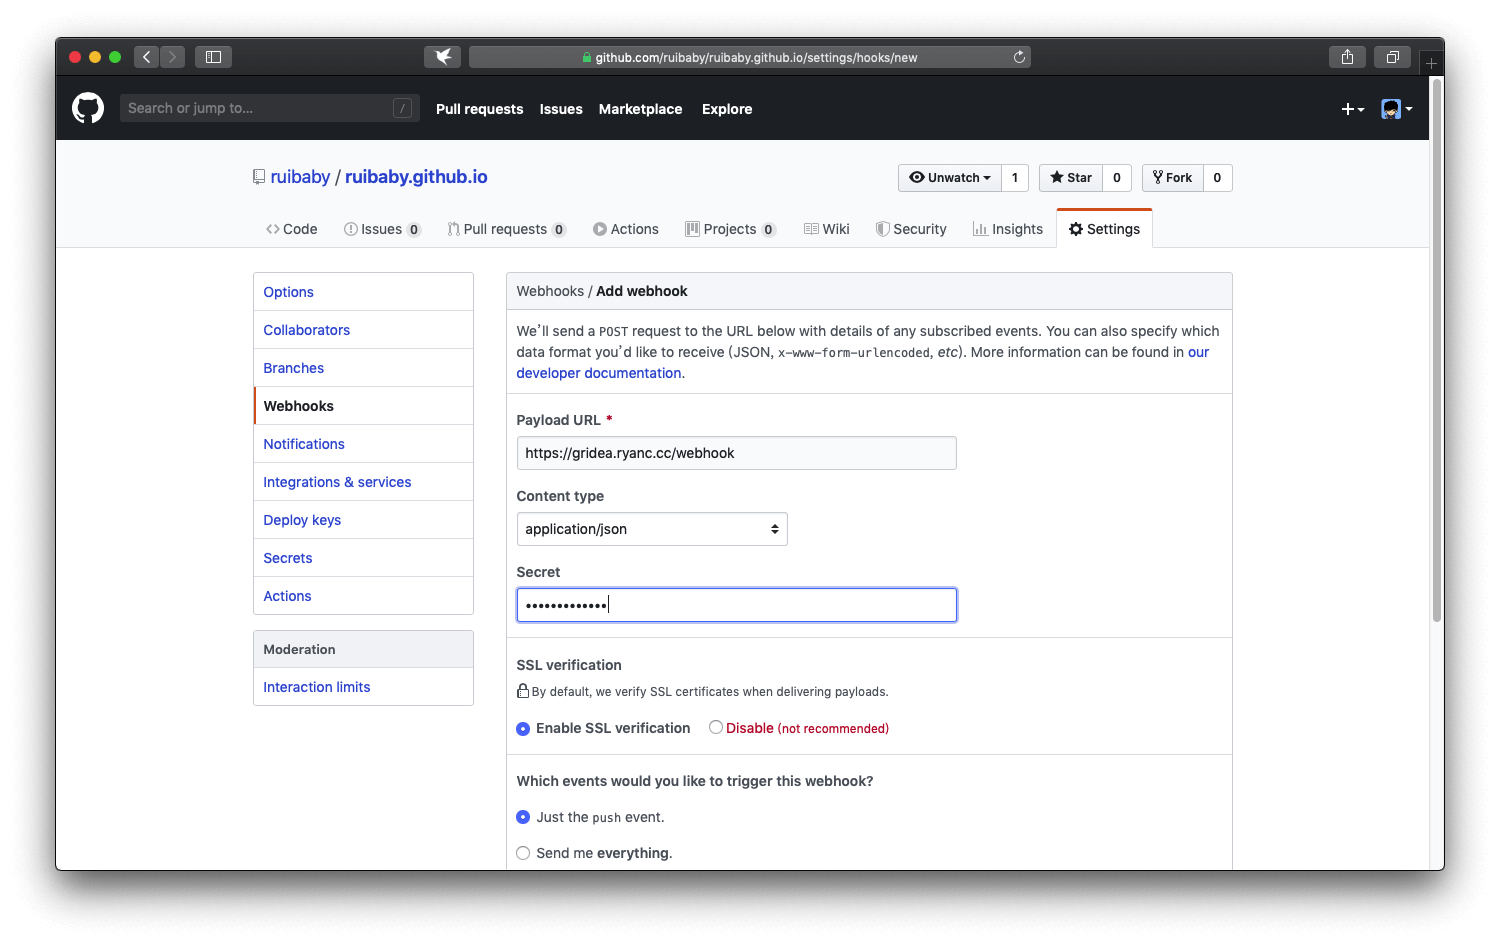The height and width of the screenshot is (944, 1500).
Task: Click the page vertical scrollbar
Action: coord(1436,350)
